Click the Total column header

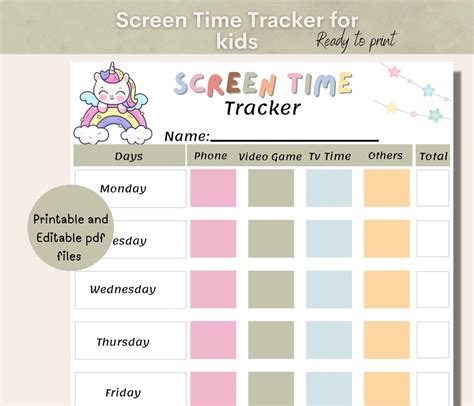pyautogui.click(x=433, y=155)
